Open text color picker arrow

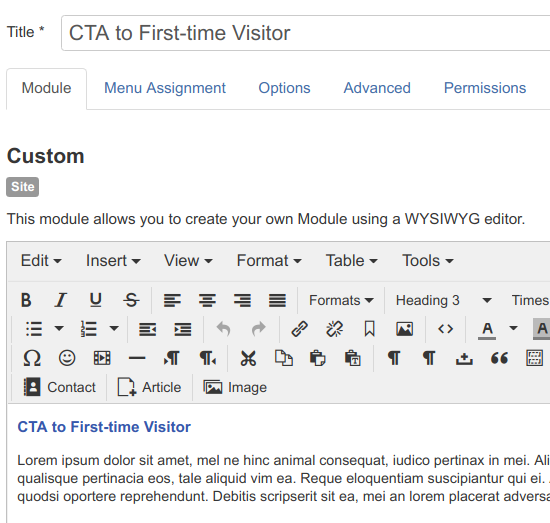click(x=513, y=329)
